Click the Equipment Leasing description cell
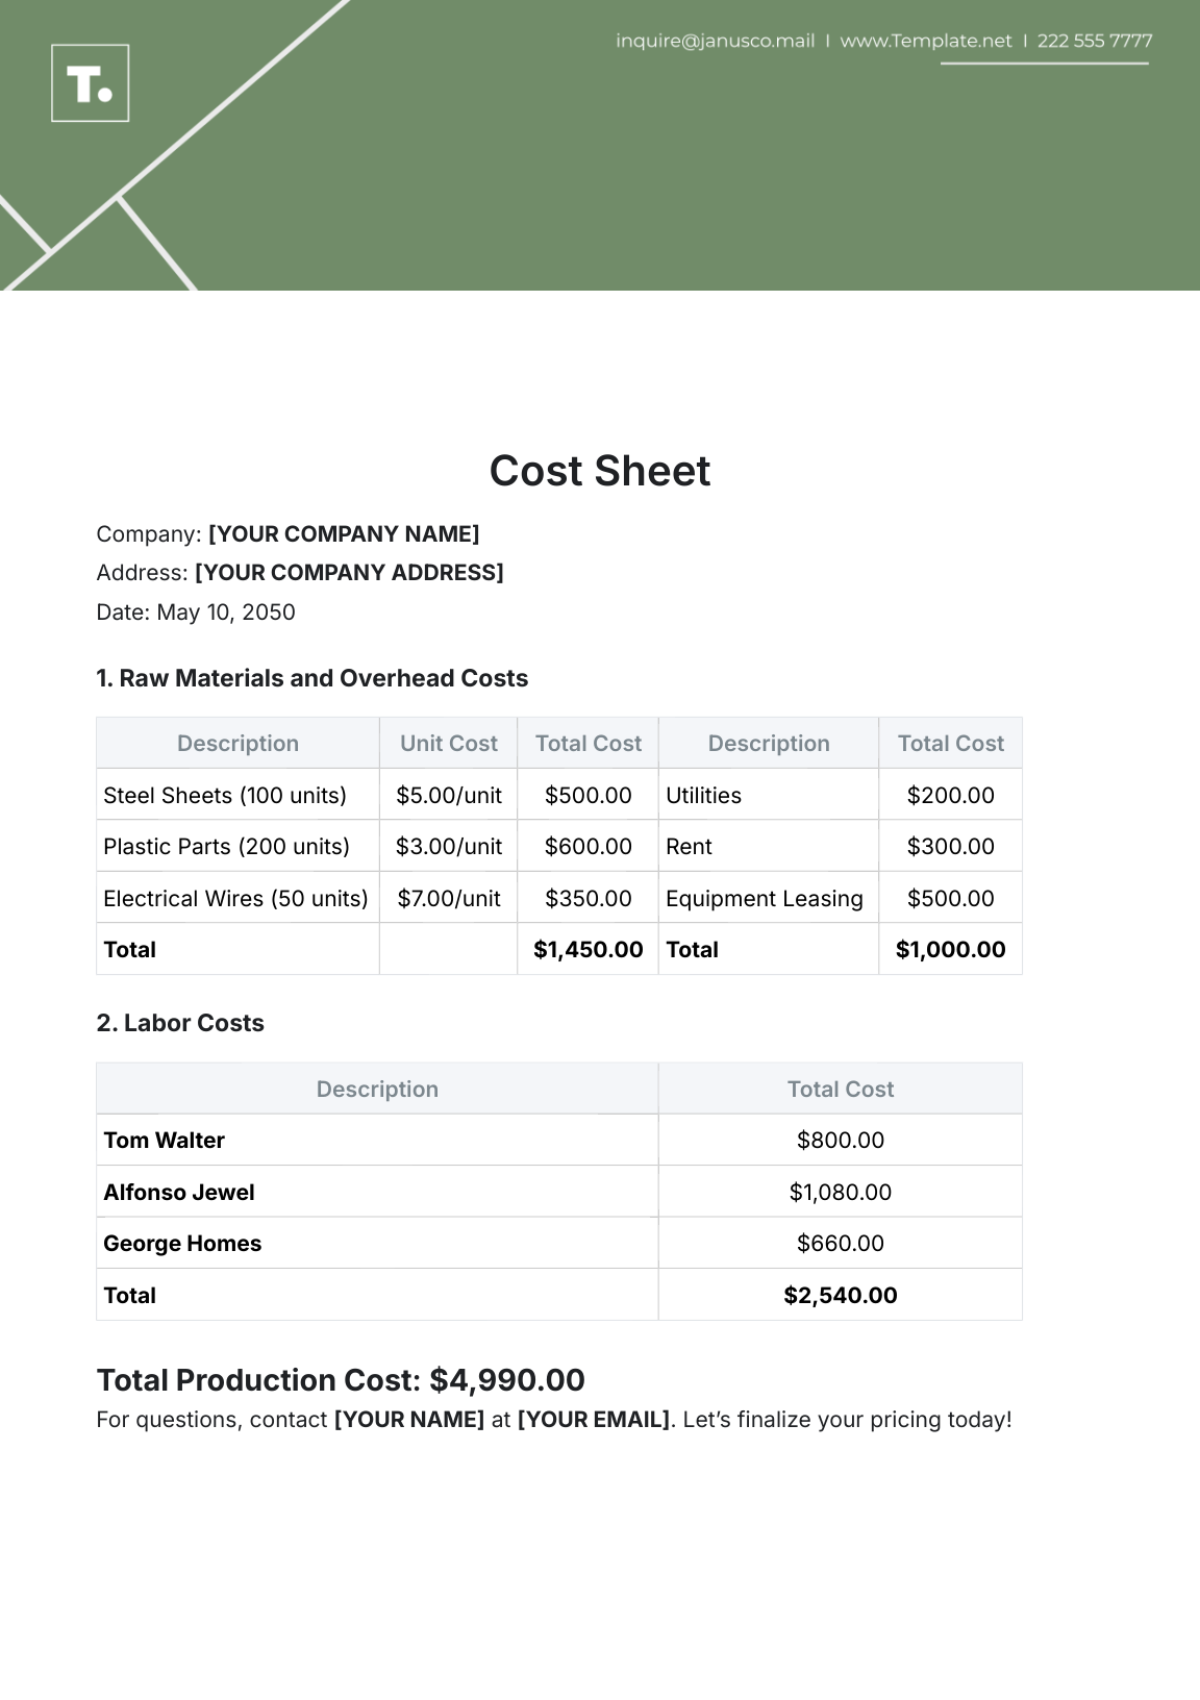 point(764,898)
